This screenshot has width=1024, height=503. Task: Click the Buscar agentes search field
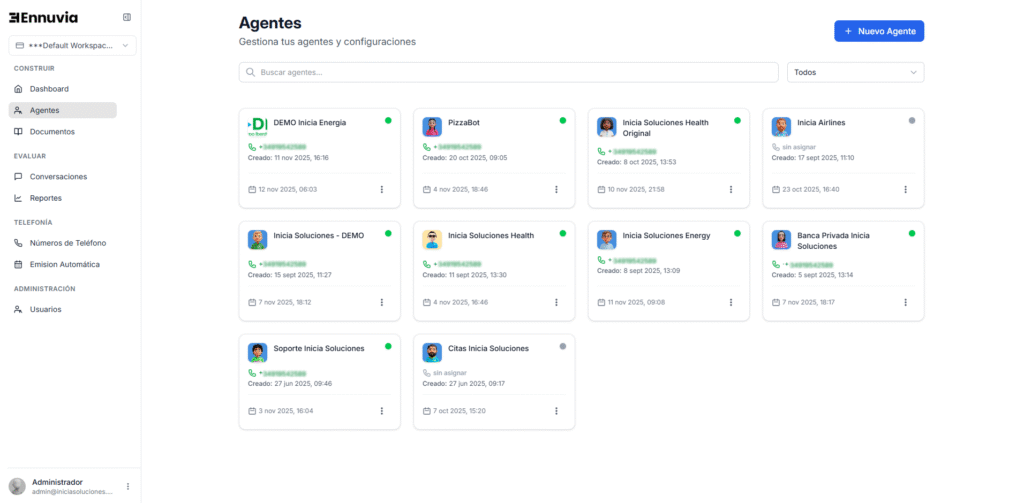point(508,72)
